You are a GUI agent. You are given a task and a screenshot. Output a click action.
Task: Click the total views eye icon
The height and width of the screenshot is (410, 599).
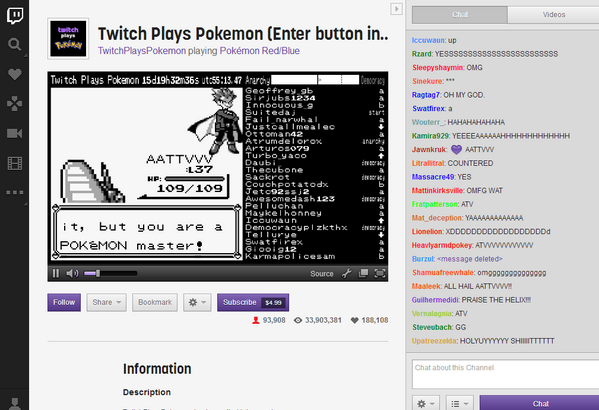coord(298,320)
